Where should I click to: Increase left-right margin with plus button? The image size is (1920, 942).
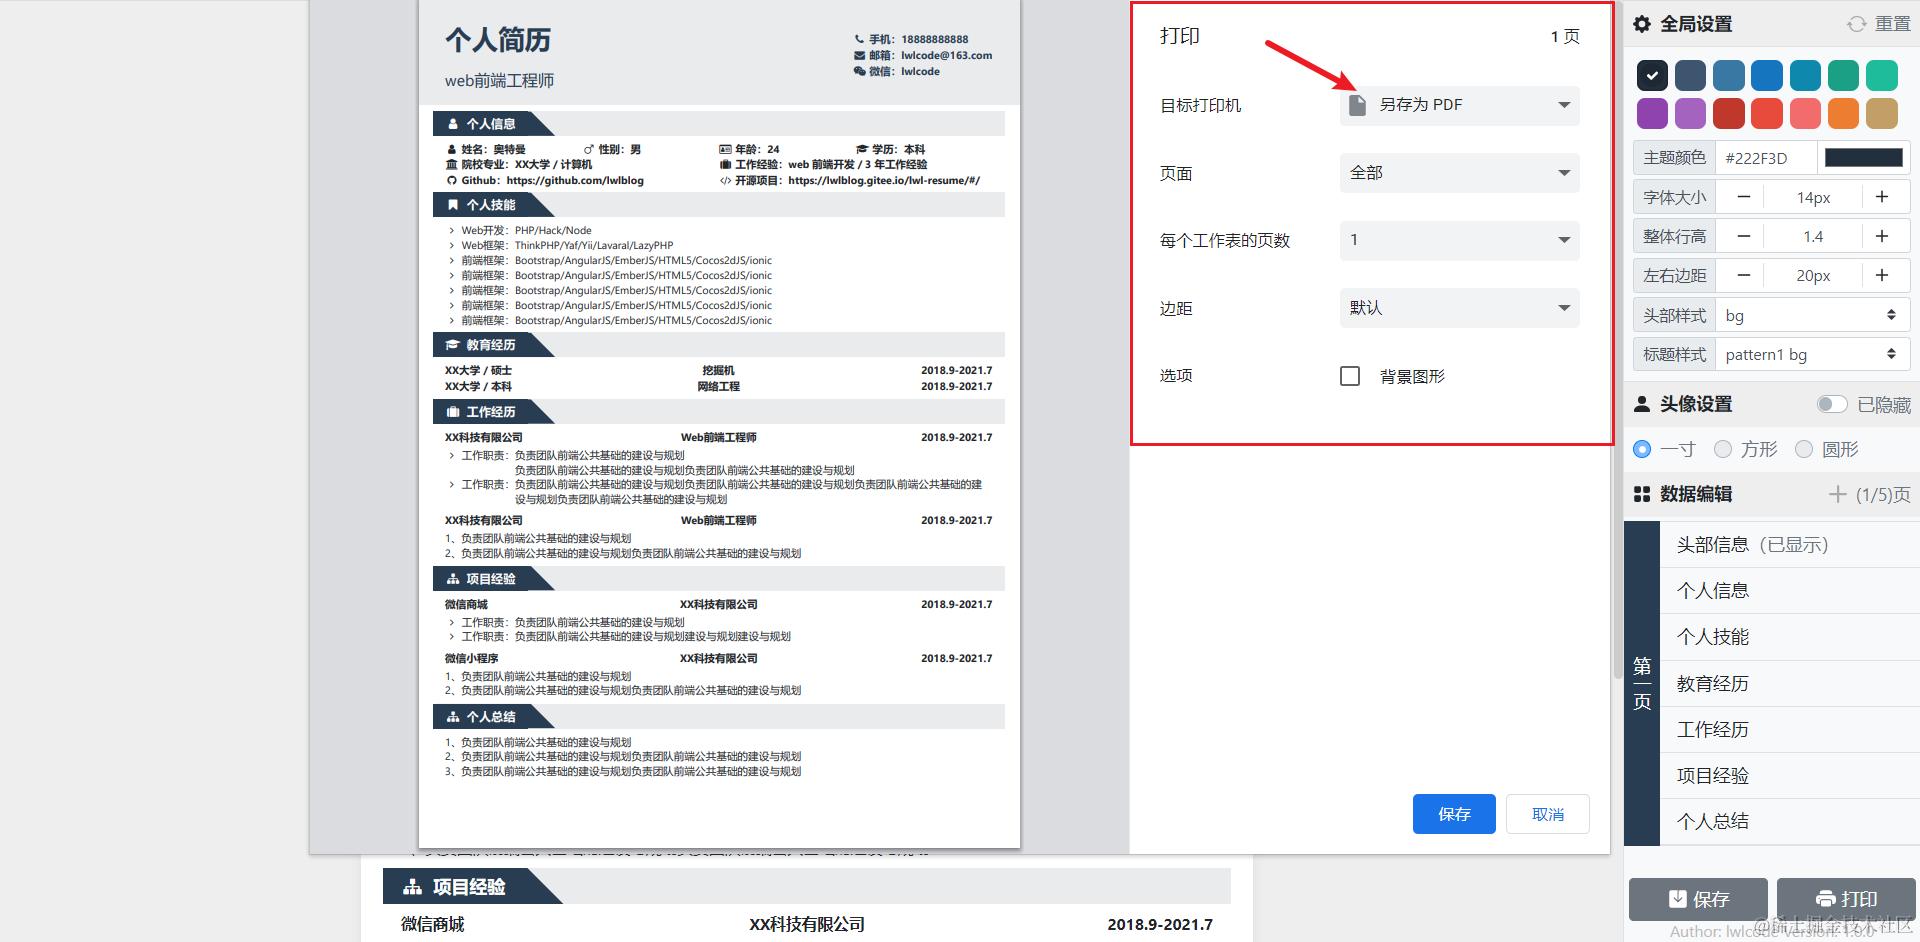point(1882,275)
